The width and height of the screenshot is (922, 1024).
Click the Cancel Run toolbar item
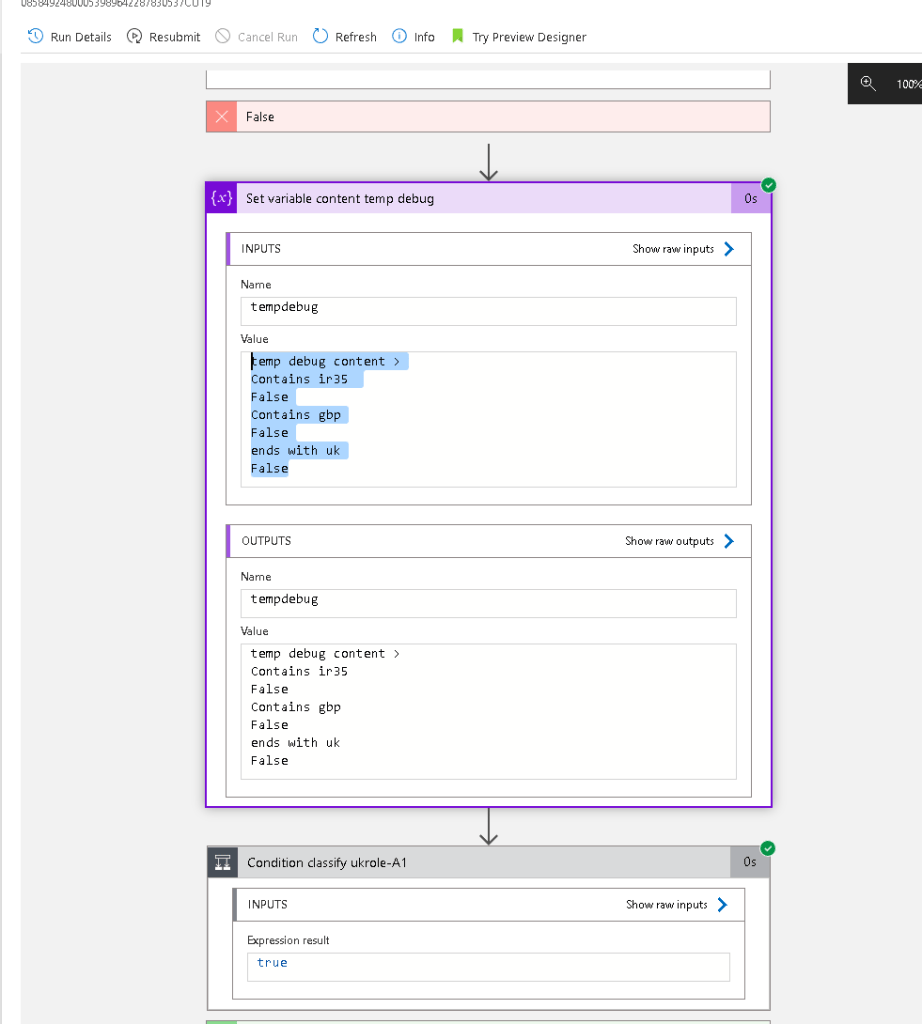coord(268,37)
